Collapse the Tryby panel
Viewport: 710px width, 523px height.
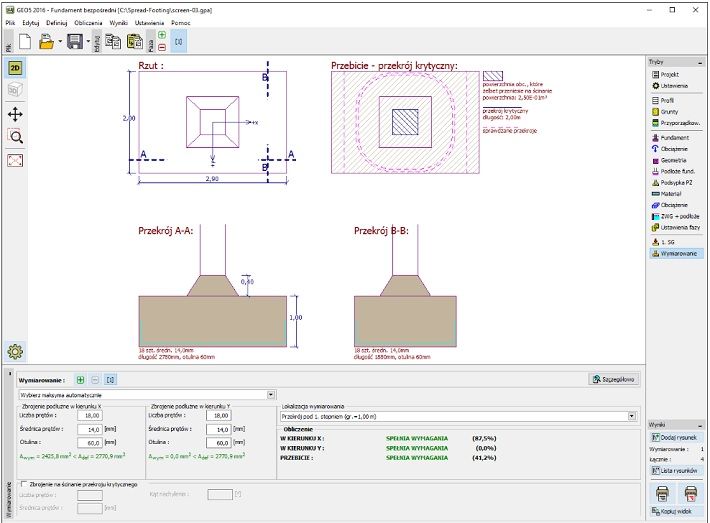700,62
